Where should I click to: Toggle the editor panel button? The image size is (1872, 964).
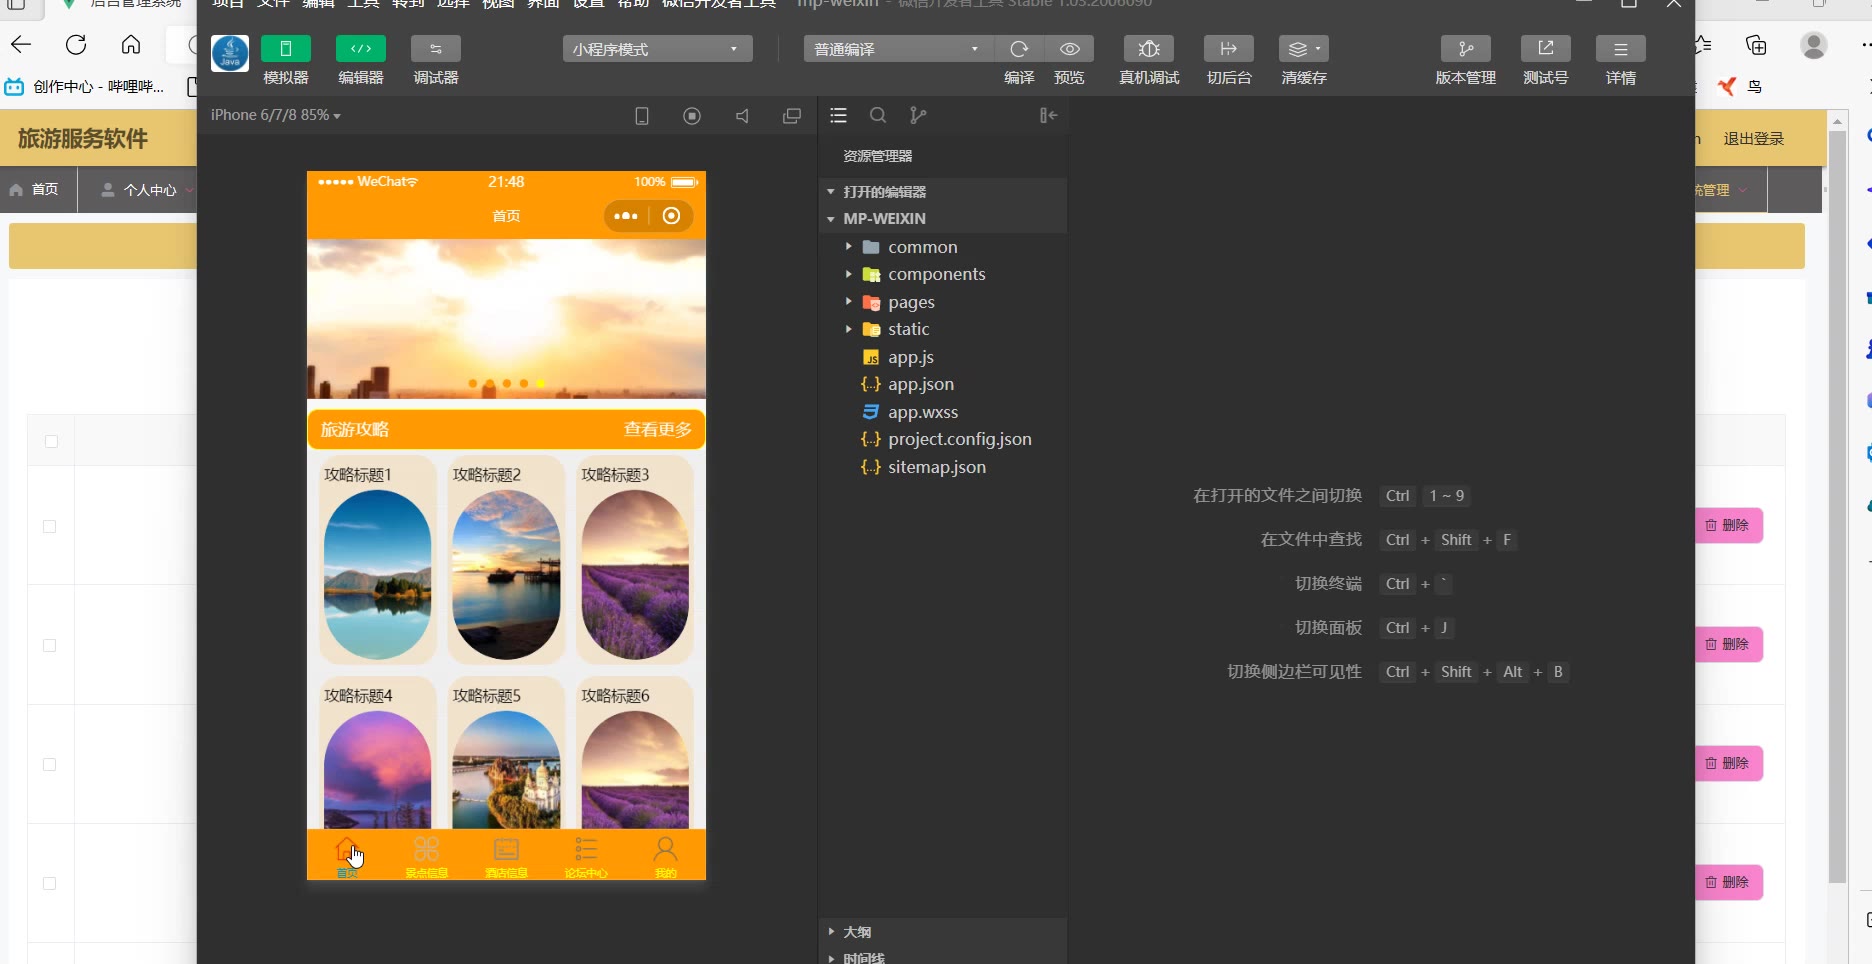361,49
